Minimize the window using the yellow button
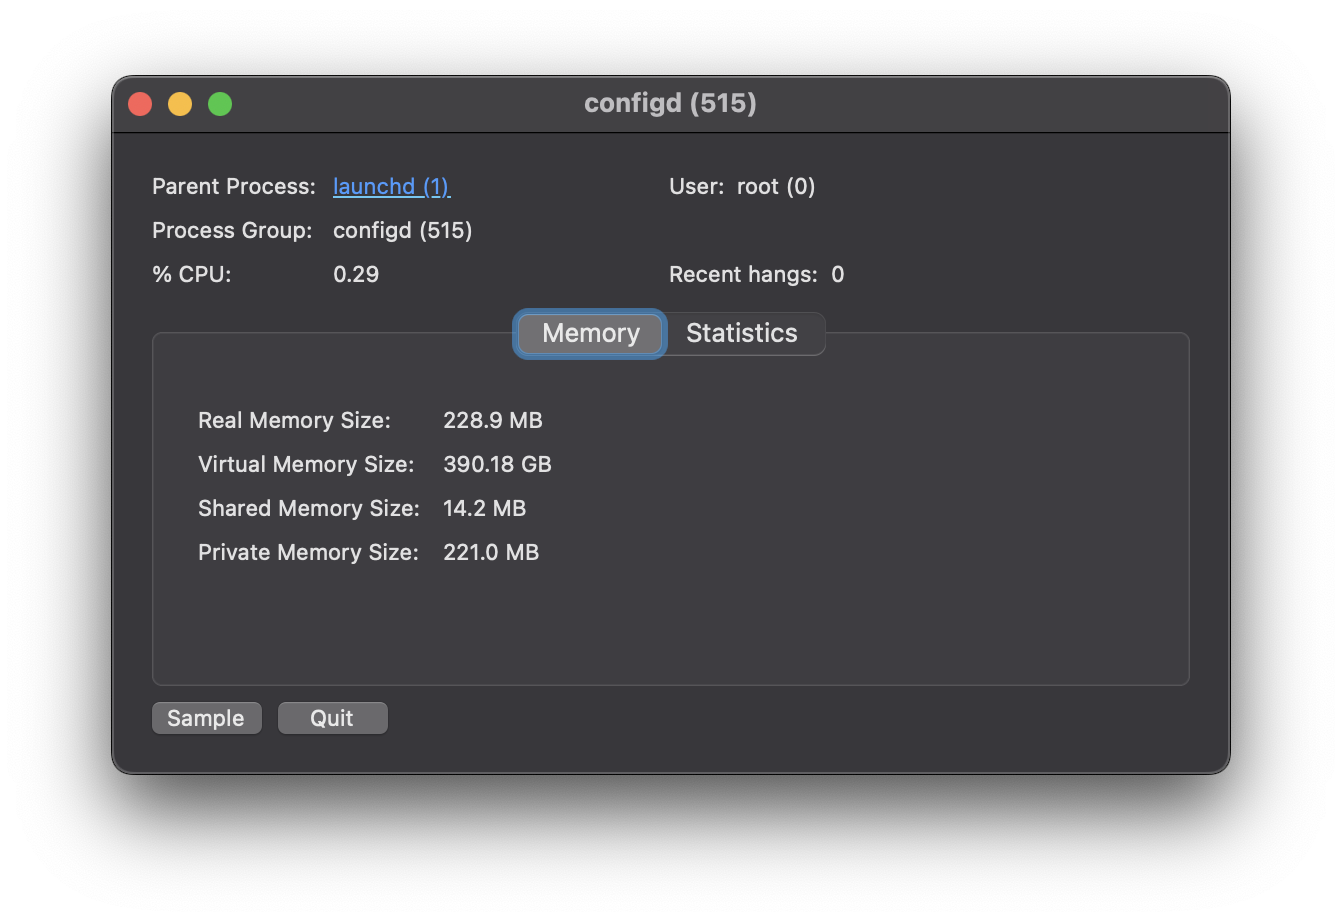Image resolution: width=1342 pixels, height=922 pixels. (x=180, y=104)
